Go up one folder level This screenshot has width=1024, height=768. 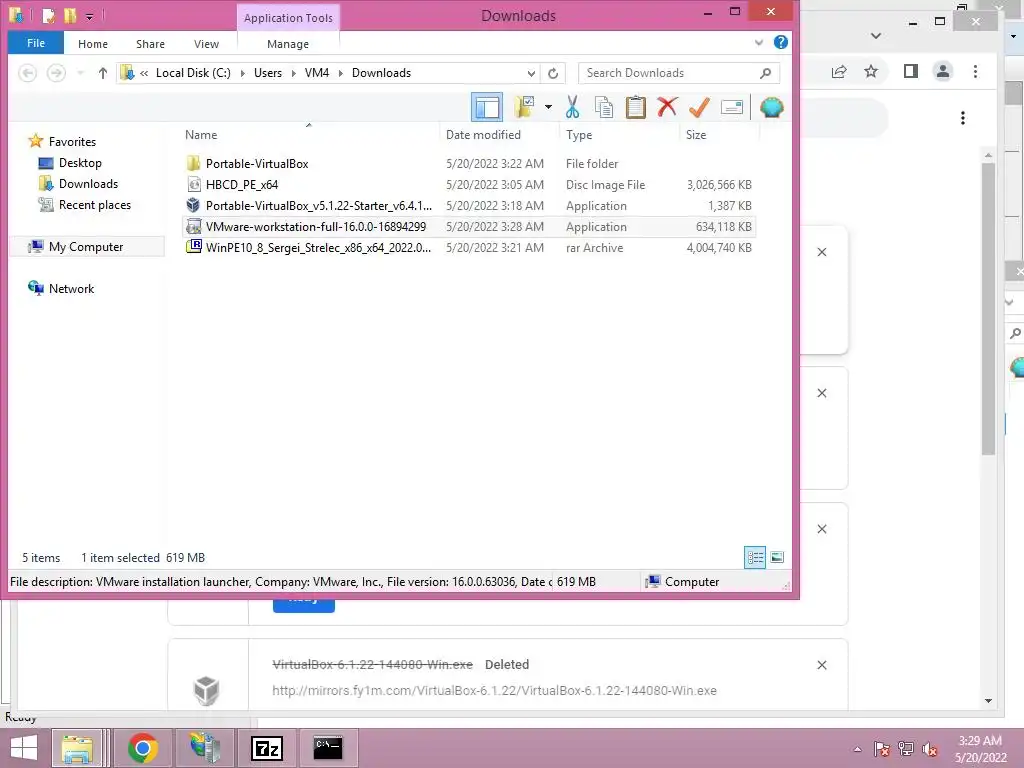[x=103, y=73]
